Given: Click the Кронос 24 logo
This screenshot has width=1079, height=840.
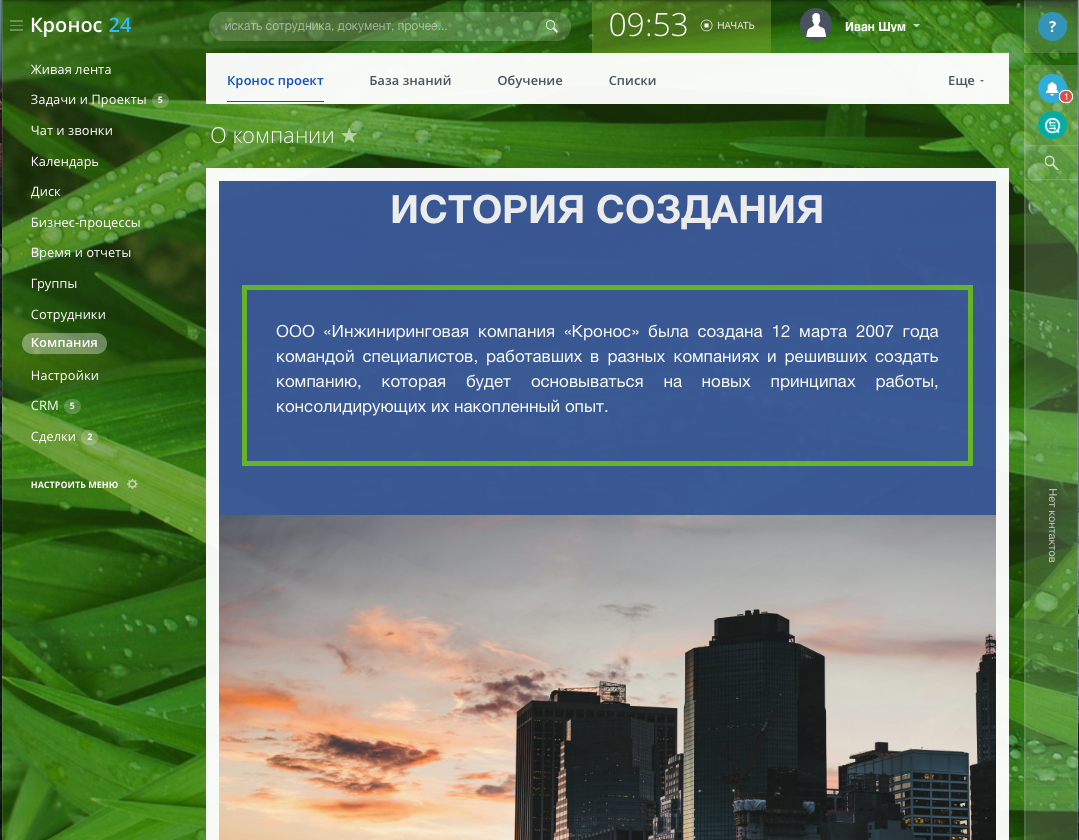Looking at the screenshot, I should (81, 25).
